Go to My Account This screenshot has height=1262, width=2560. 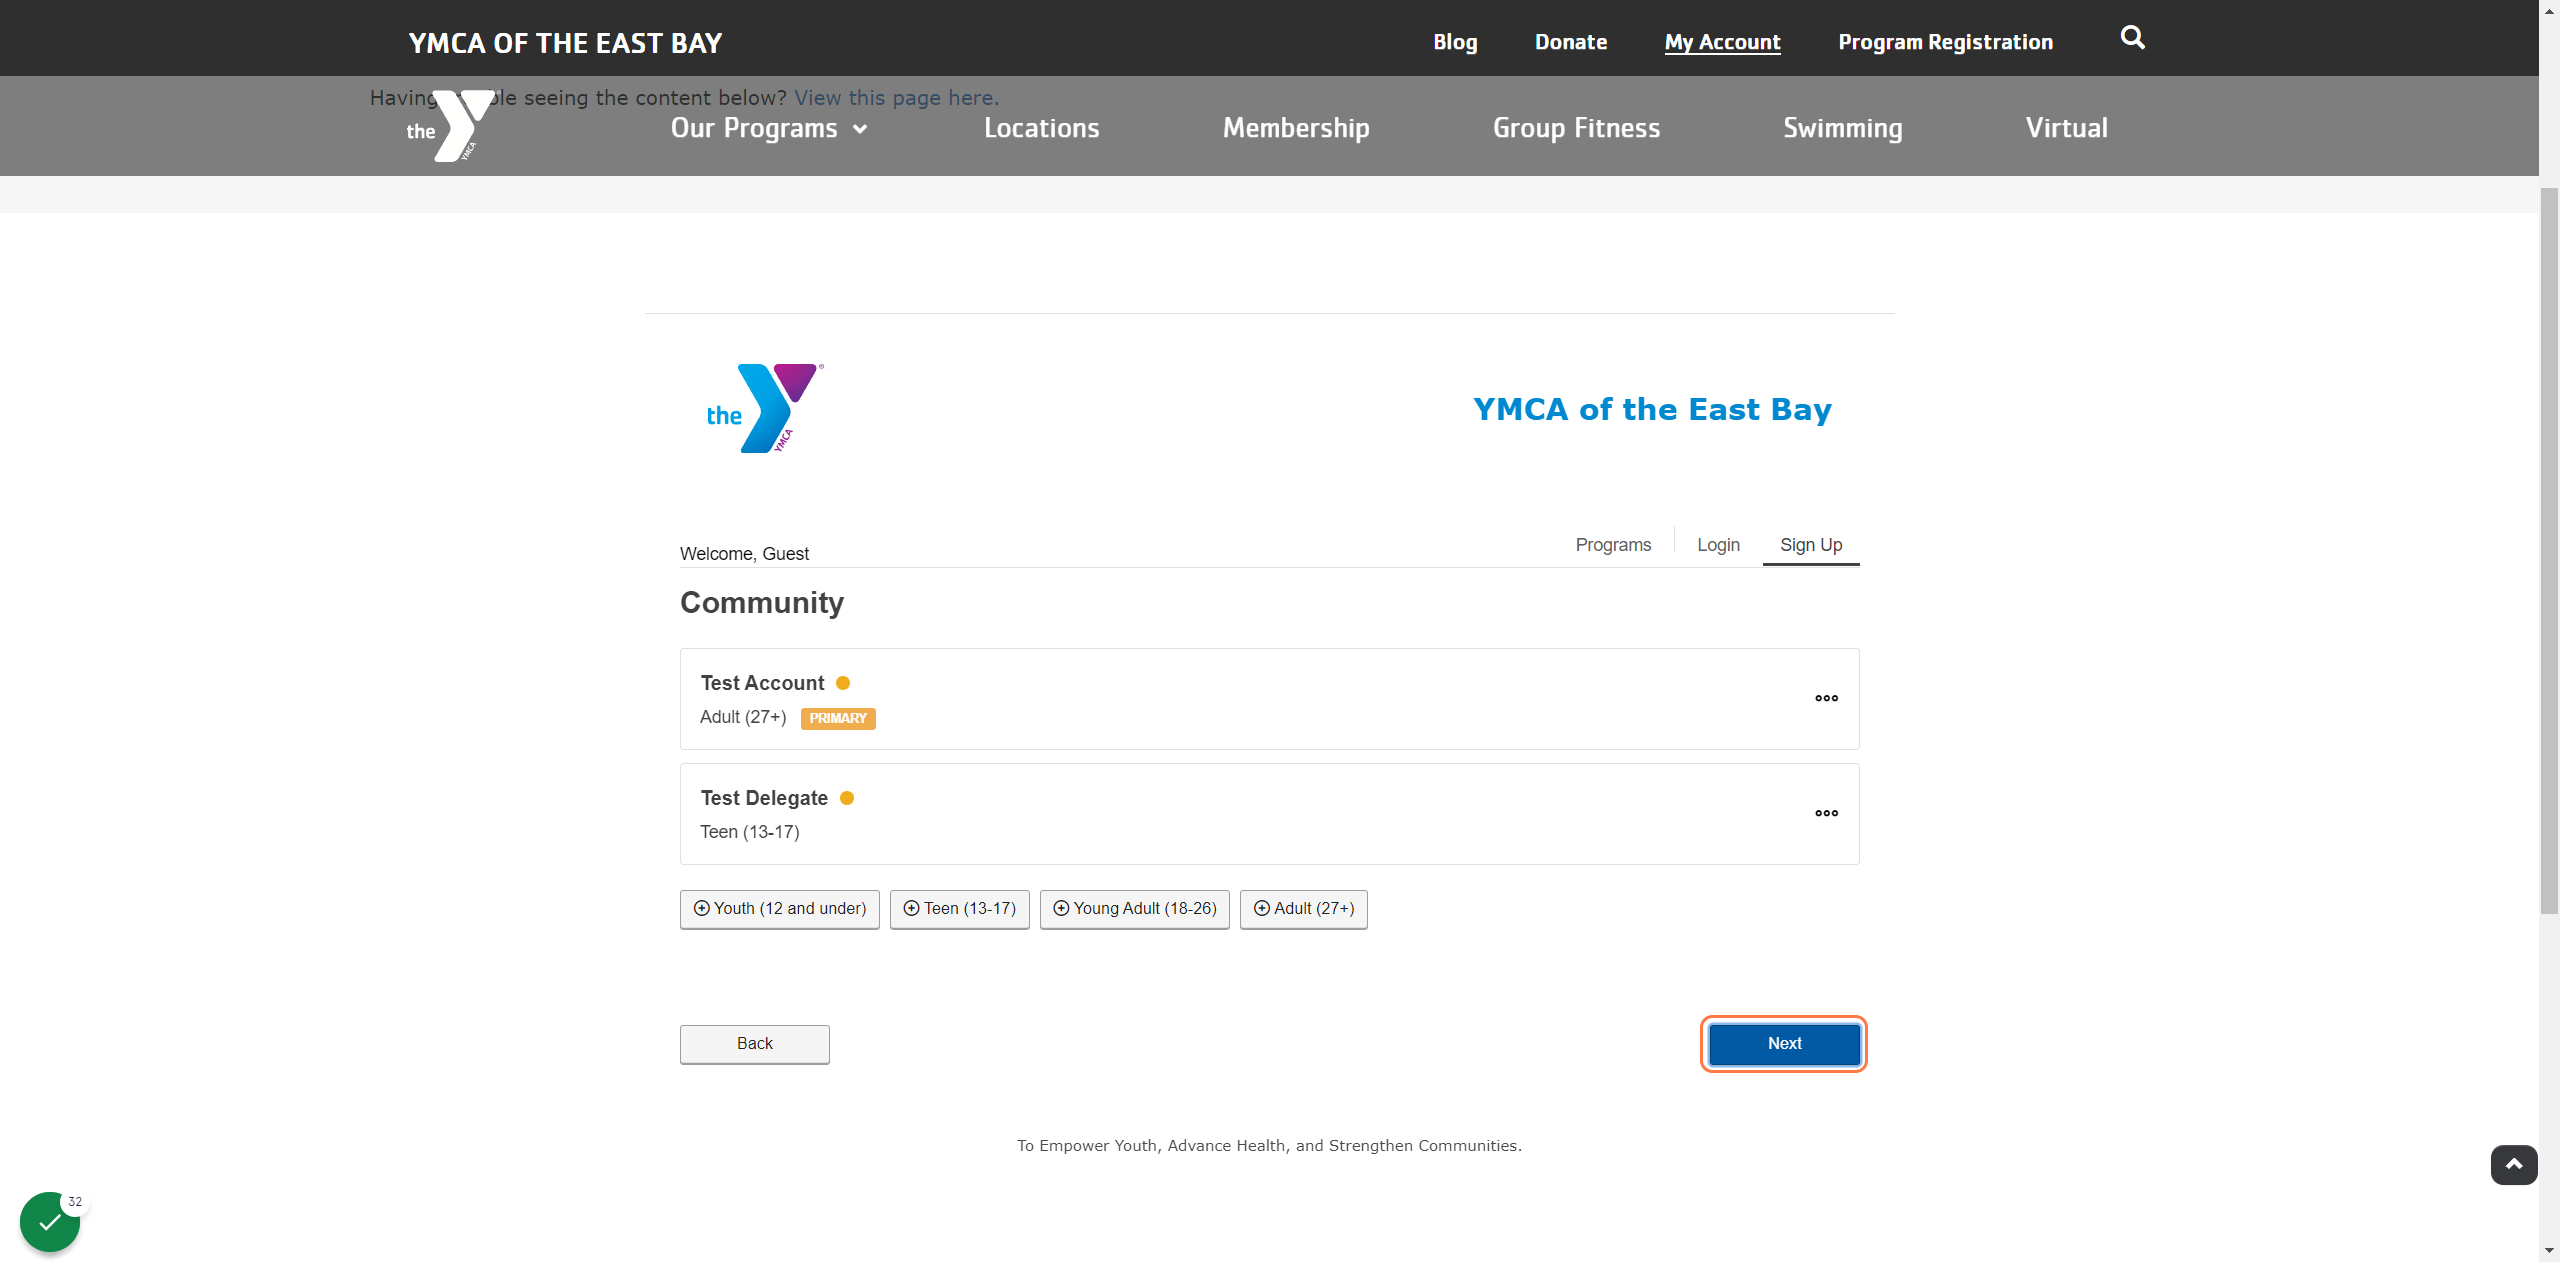(x=1722, y=42)
